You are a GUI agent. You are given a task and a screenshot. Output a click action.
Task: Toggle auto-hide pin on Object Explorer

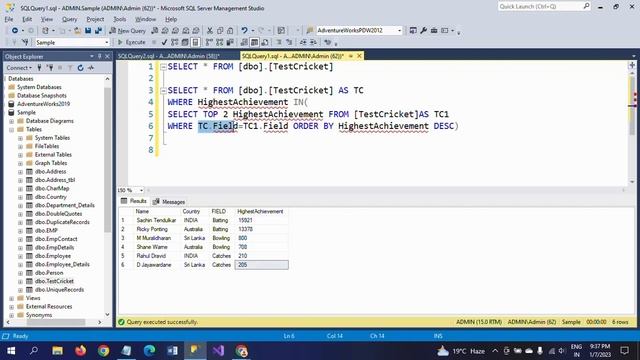pos(100,56)
